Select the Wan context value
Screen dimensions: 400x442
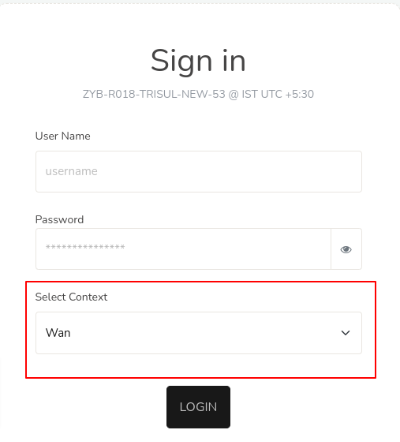58,333
